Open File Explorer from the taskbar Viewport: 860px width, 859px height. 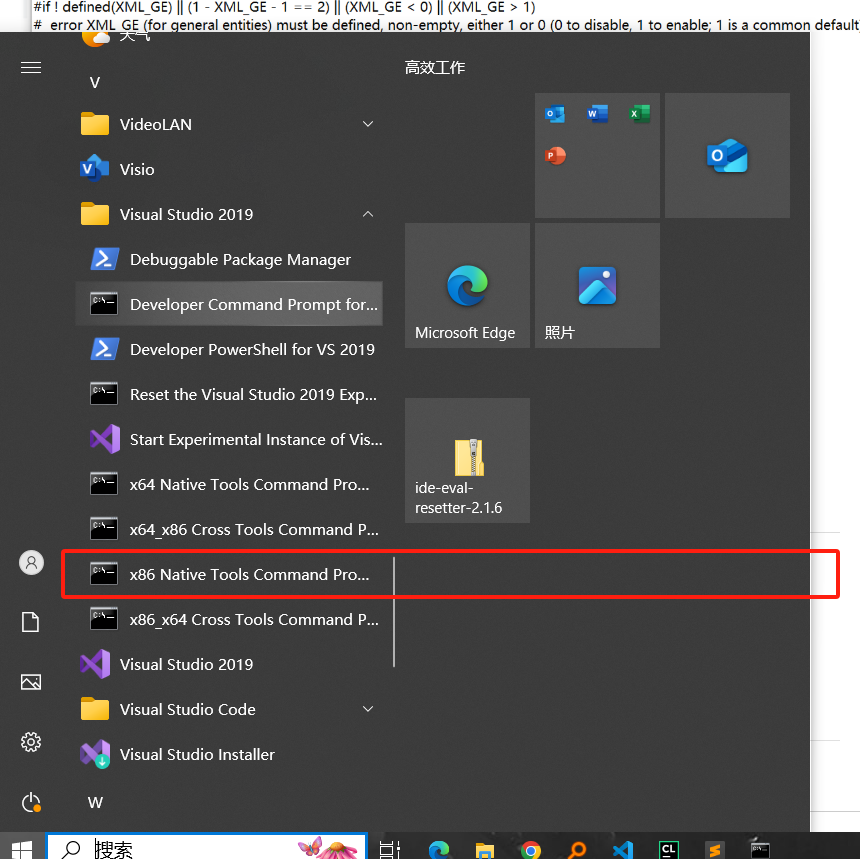pyautogui.click(x=485, y=850)
